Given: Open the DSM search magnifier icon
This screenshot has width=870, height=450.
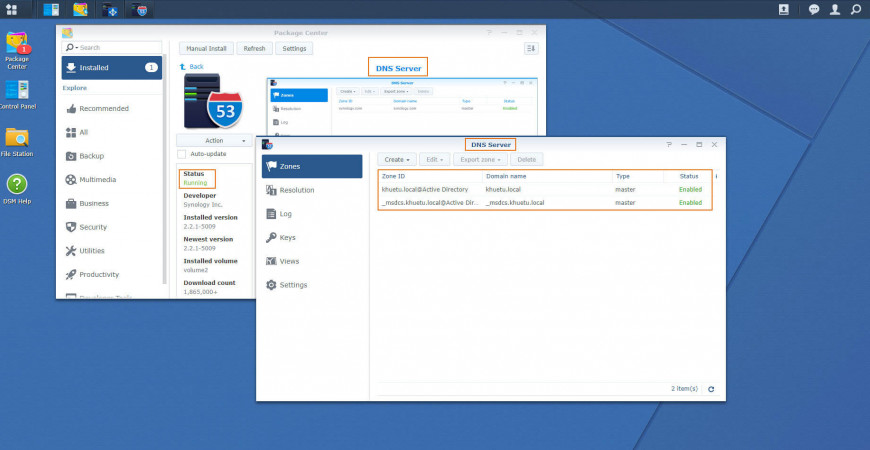Looking at the screenshot, I should pos(856,9).
